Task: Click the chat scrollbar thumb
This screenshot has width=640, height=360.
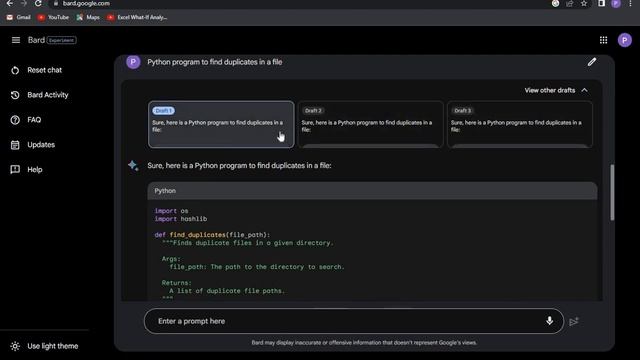Action: (612, 192)
